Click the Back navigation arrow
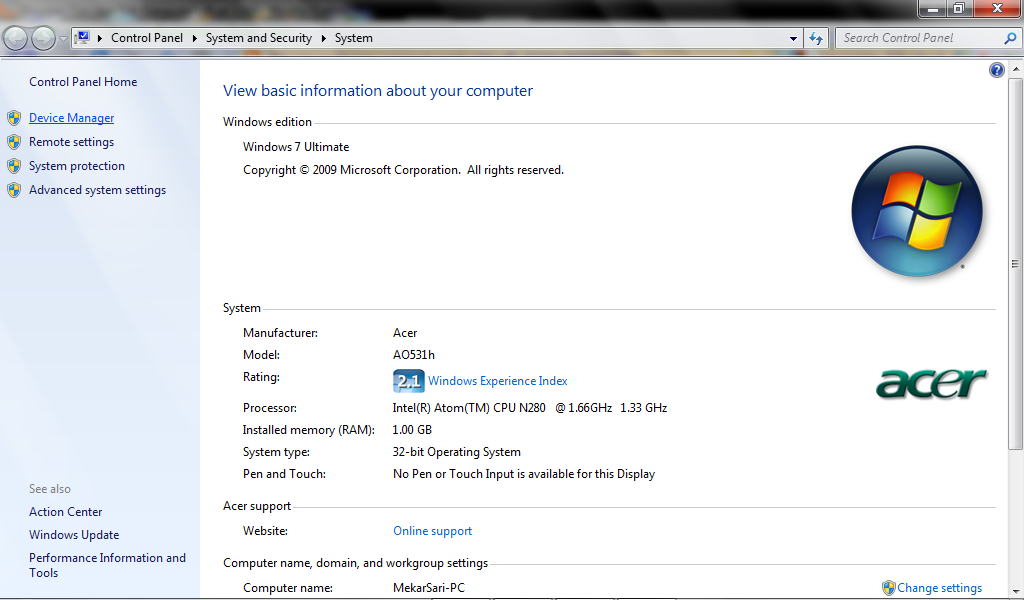Screen dimensions: 1024x600 click(16, 38)
